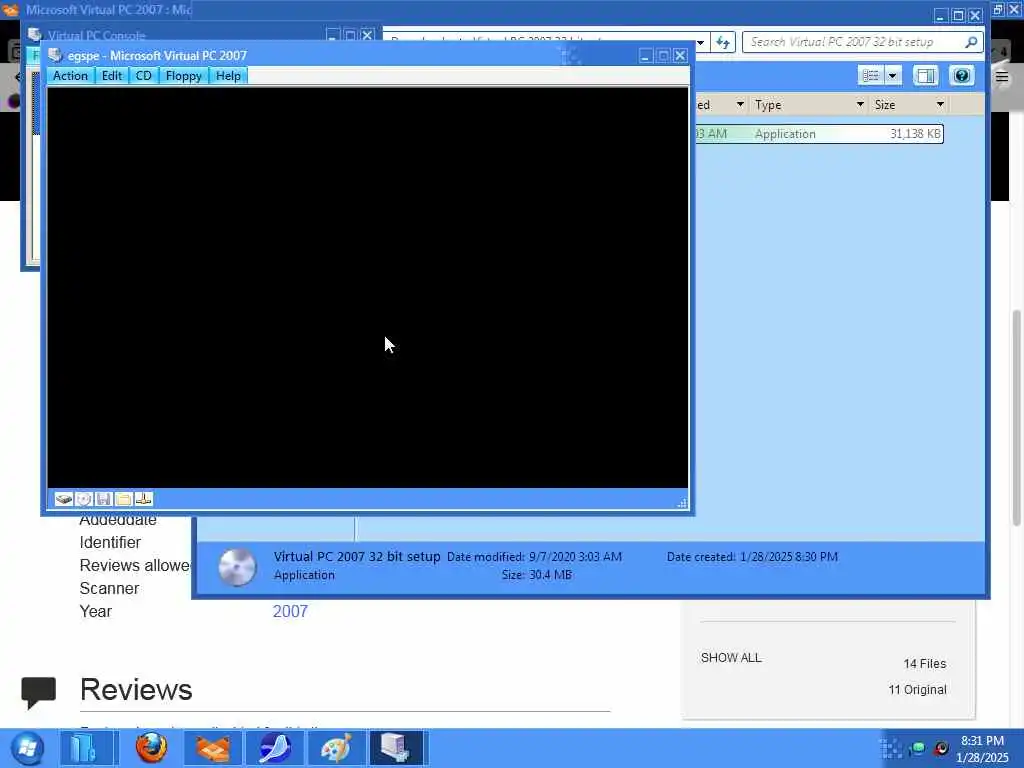This screenshot has height=768, width=1024.
Task: Click the taskbar clock showing 8:31 PM
Action: [x=982, y=749]
